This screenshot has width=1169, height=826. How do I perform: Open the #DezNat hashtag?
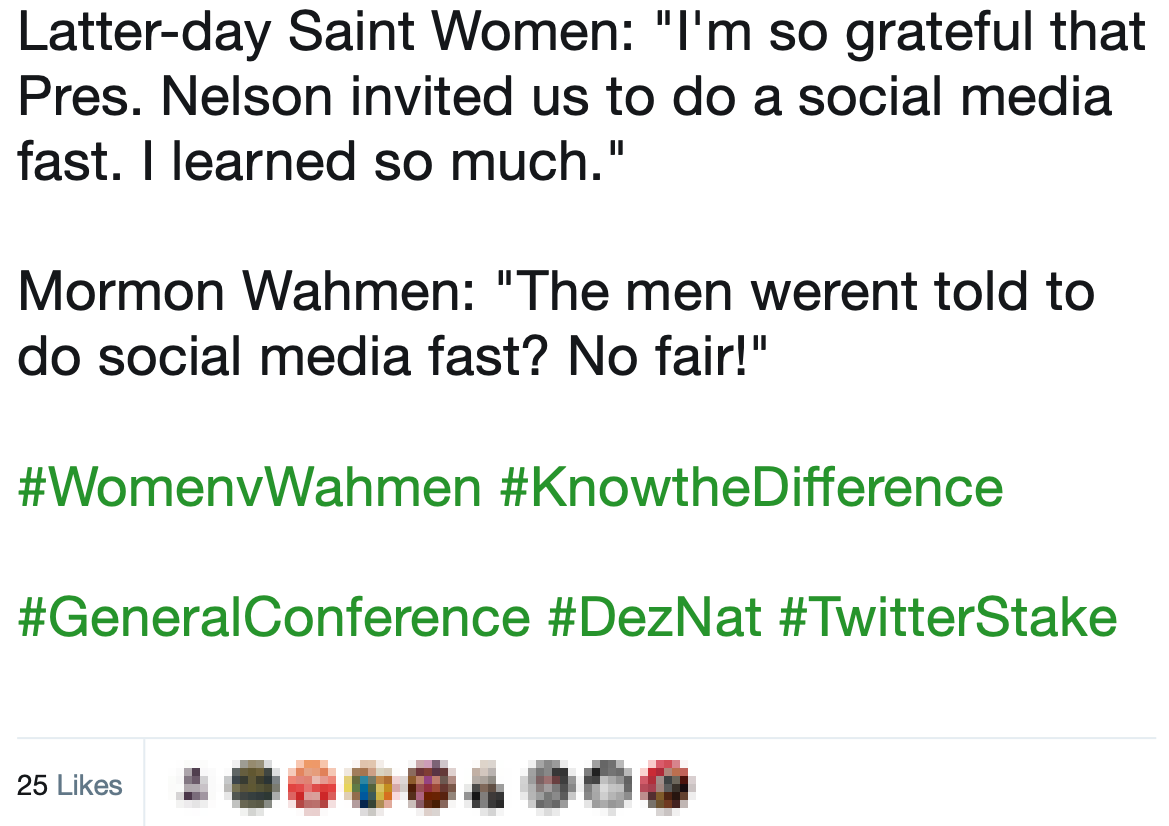(x=655, y=619)
